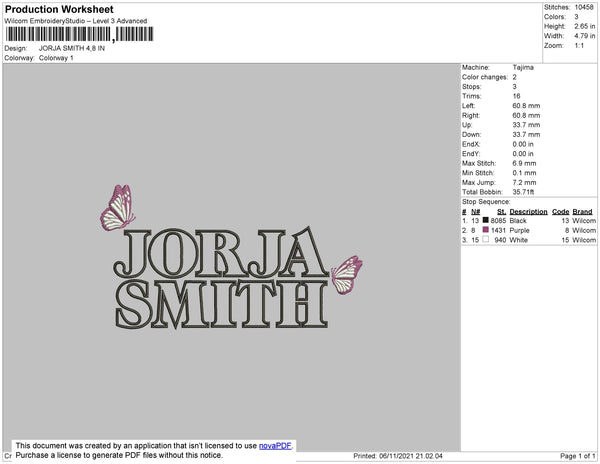Click the 'St.' column header
This screenshot has height=464, width=600.
tap(501, 212)
